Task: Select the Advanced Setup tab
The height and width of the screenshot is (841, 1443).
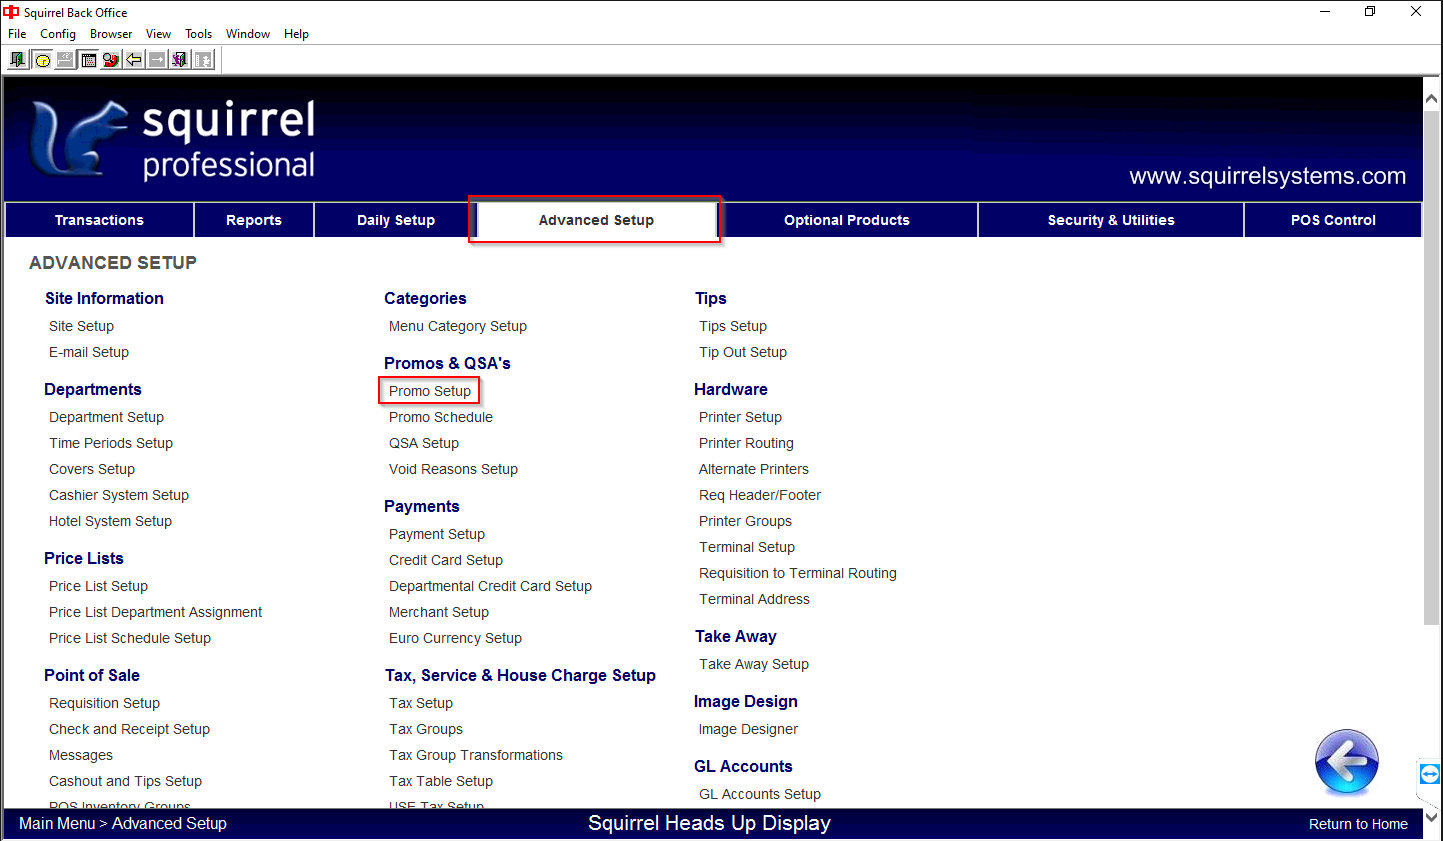Action: coord(596,220)
